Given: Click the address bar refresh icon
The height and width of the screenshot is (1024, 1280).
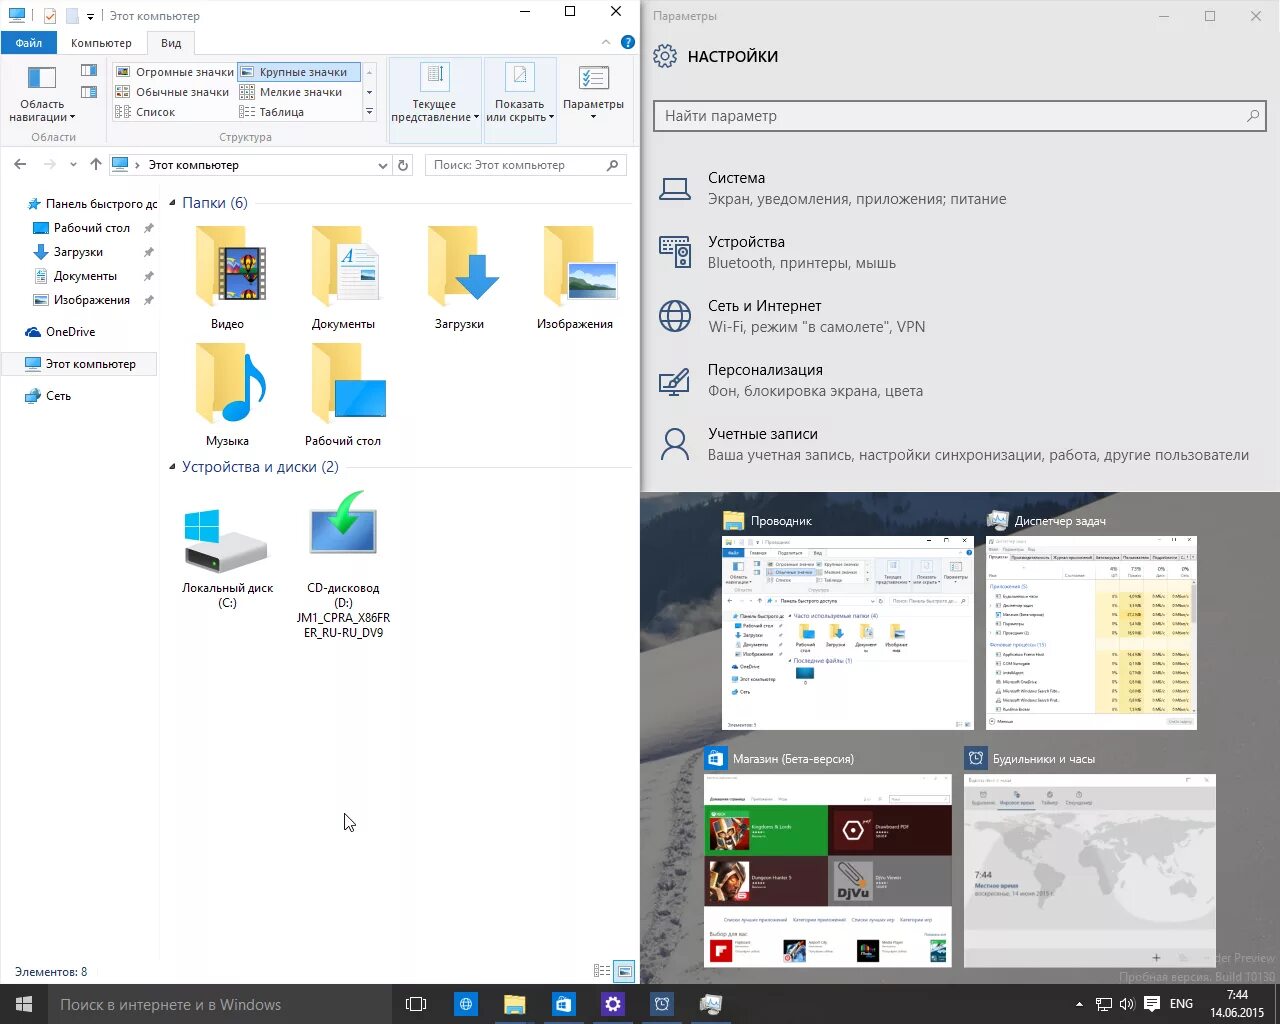Looking at the screenshot, I should 403,164.
